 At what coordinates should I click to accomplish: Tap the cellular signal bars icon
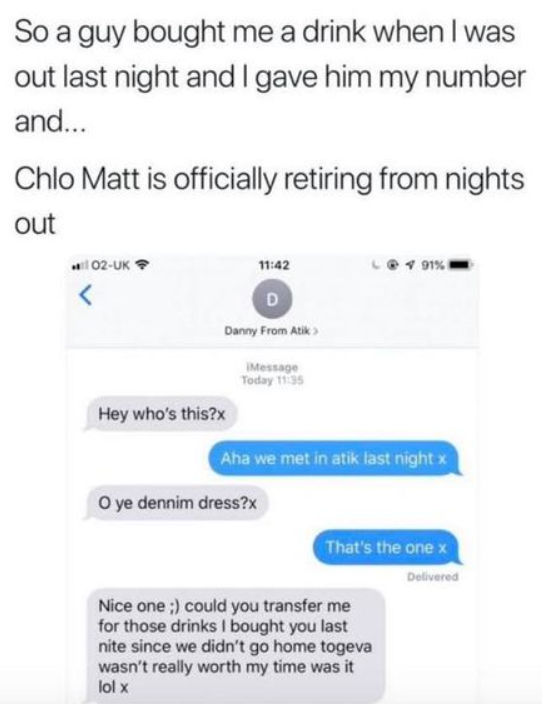coord(80,265)
